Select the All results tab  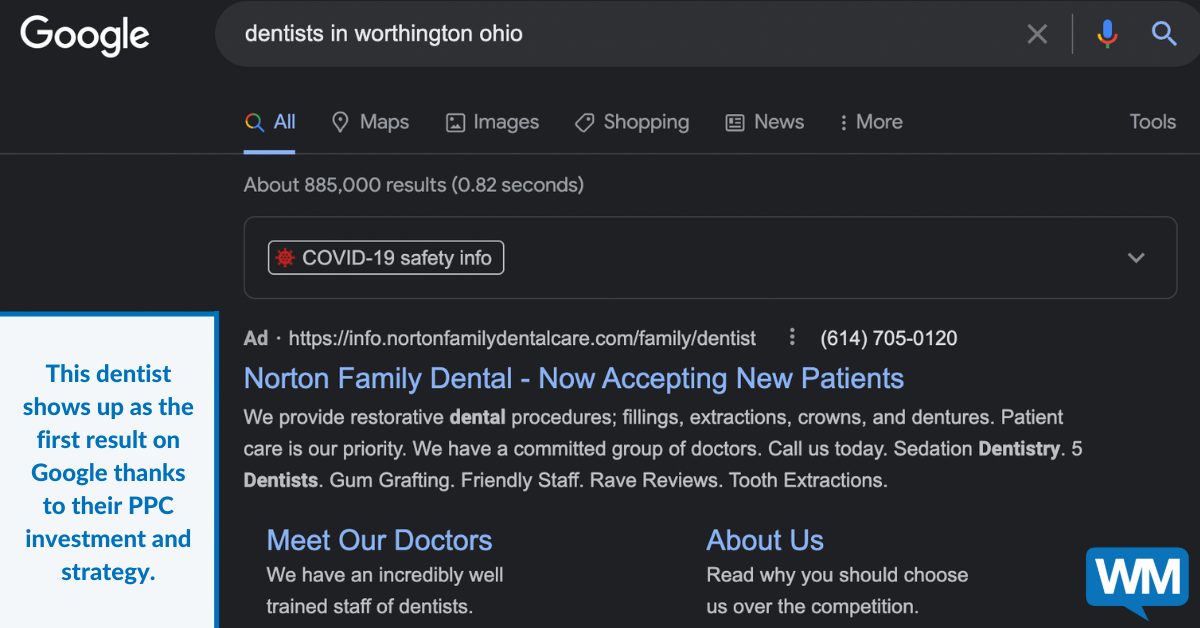[x=270, y=122]
